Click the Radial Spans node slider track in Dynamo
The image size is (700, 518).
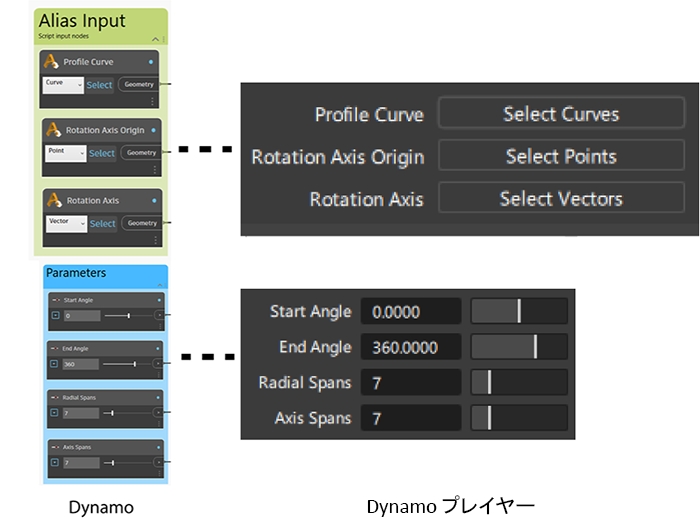point(127,413)
